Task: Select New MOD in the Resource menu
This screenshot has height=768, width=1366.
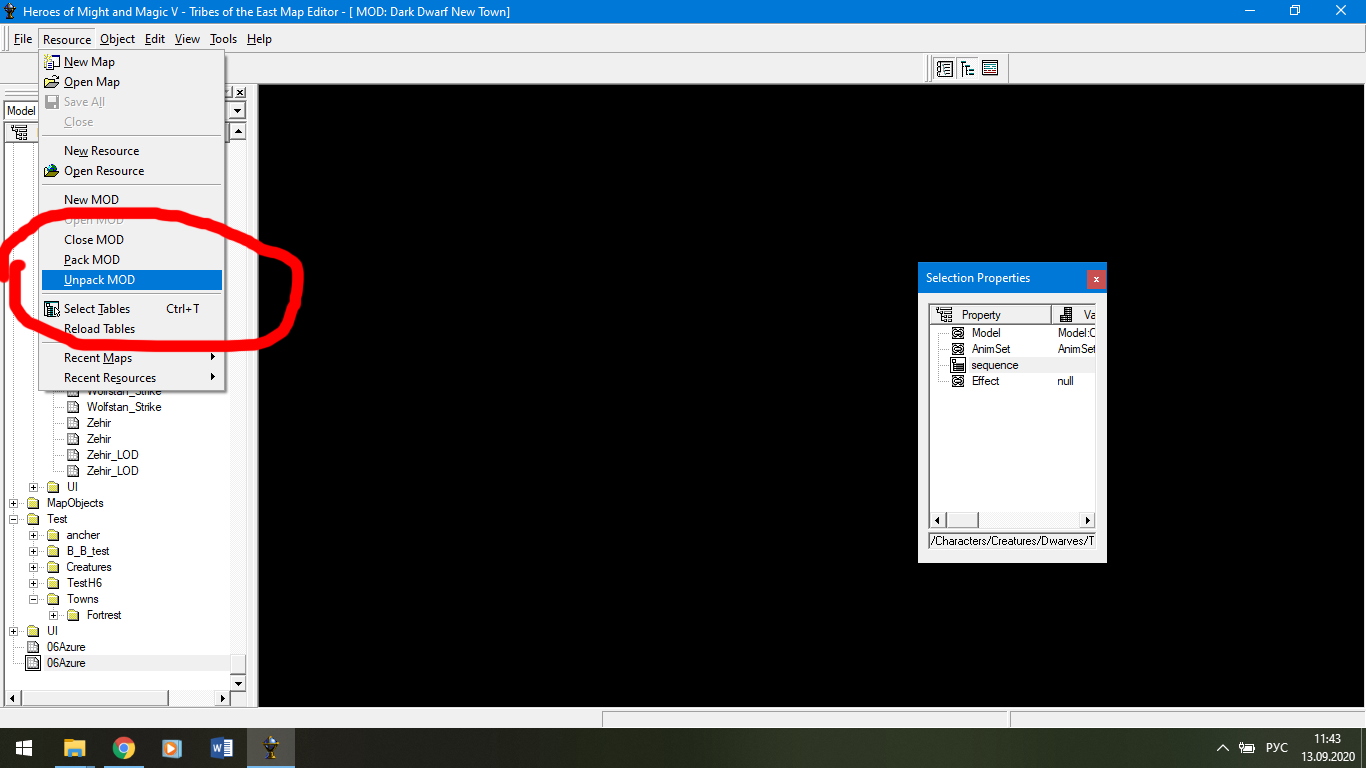Action: coord(131,200)
